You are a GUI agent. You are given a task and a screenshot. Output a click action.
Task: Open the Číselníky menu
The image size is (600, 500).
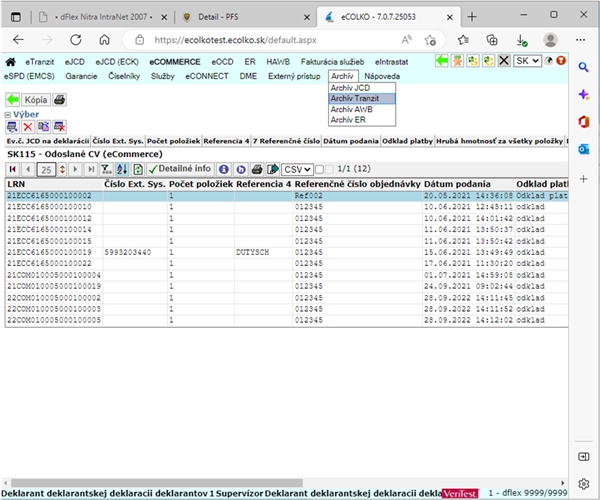124,76
